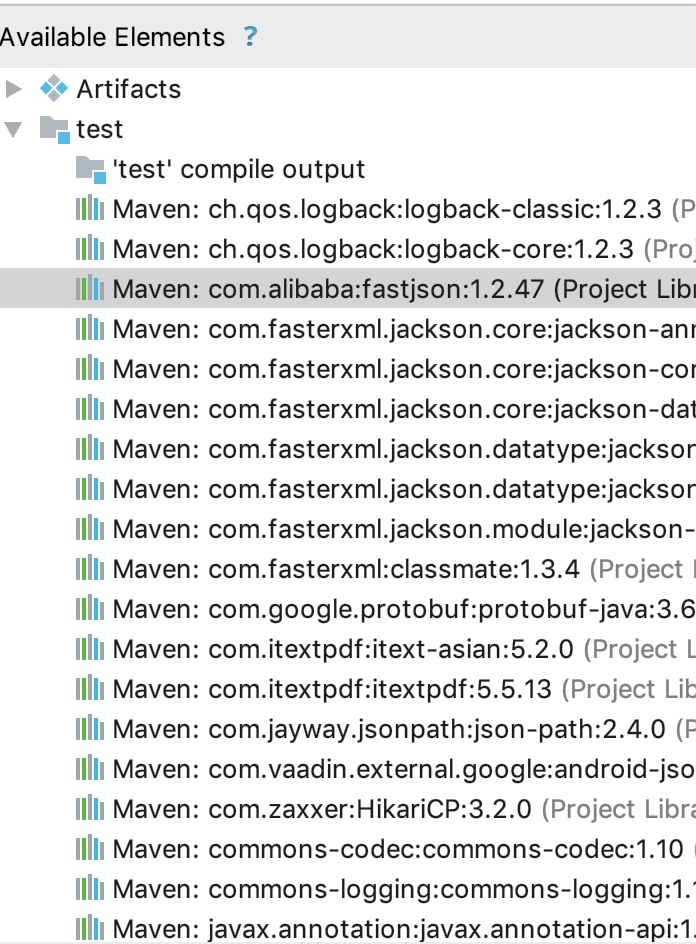This screenshot has width=696, height=944.
Task: Click the help question mark icon
Action: 250,38
